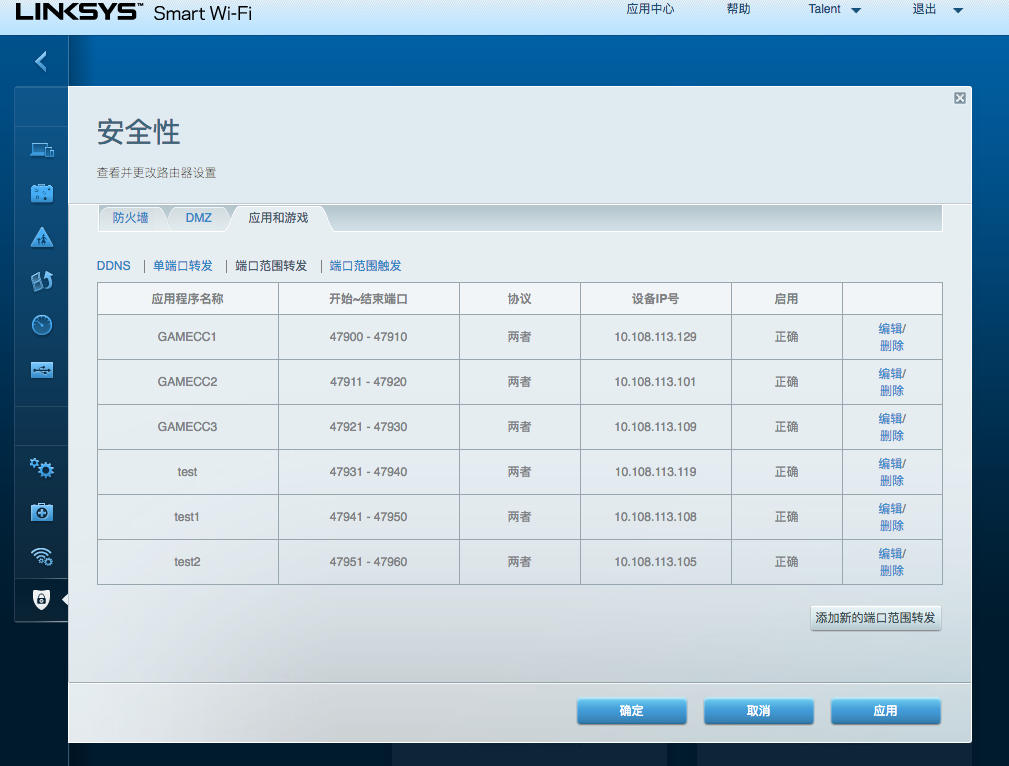This screenshot has width=1009, height=766.
Task: Select the security shield icon in sidebar
Action: 41,599
